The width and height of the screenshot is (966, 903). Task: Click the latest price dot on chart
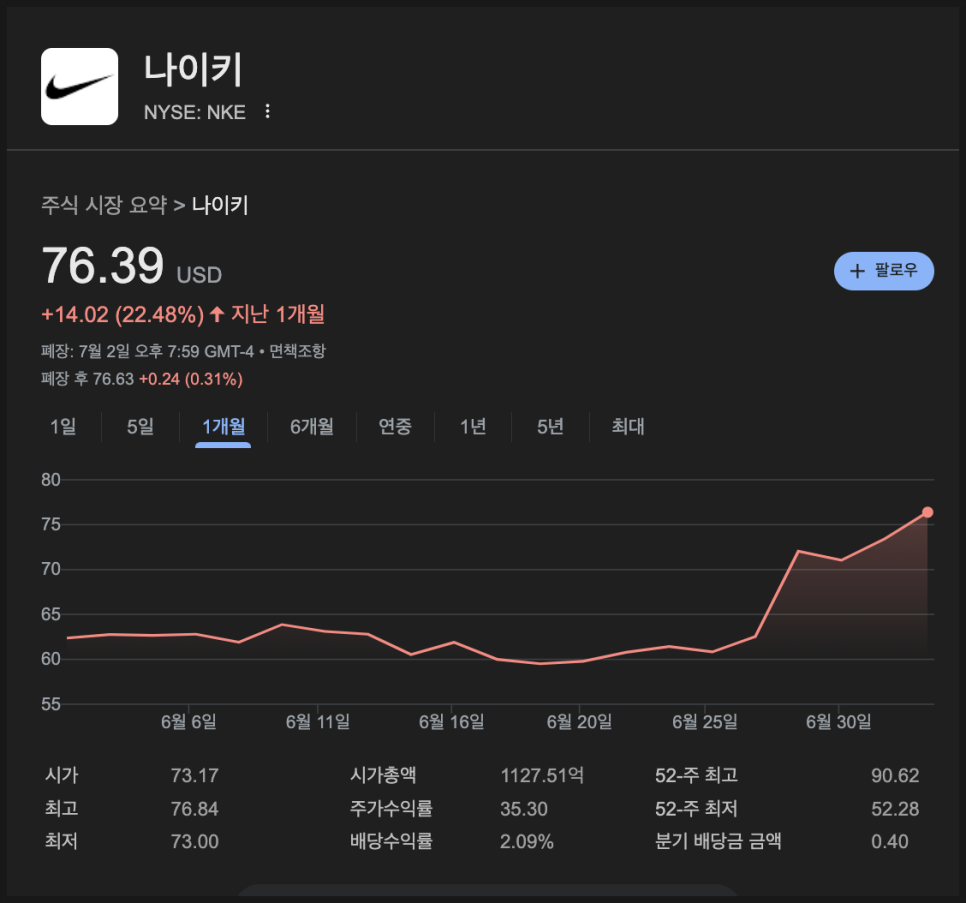(927, 512)
